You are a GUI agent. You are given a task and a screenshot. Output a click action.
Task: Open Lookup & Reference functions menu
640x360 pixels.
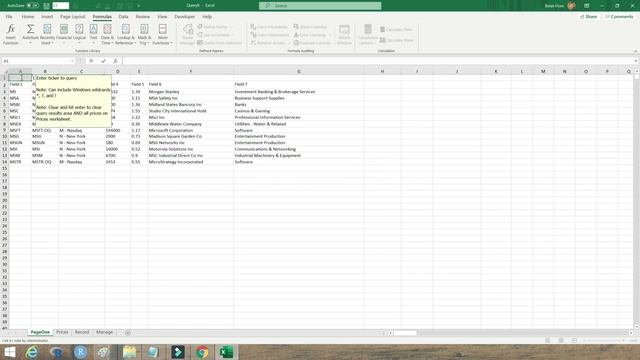point(125,34)
